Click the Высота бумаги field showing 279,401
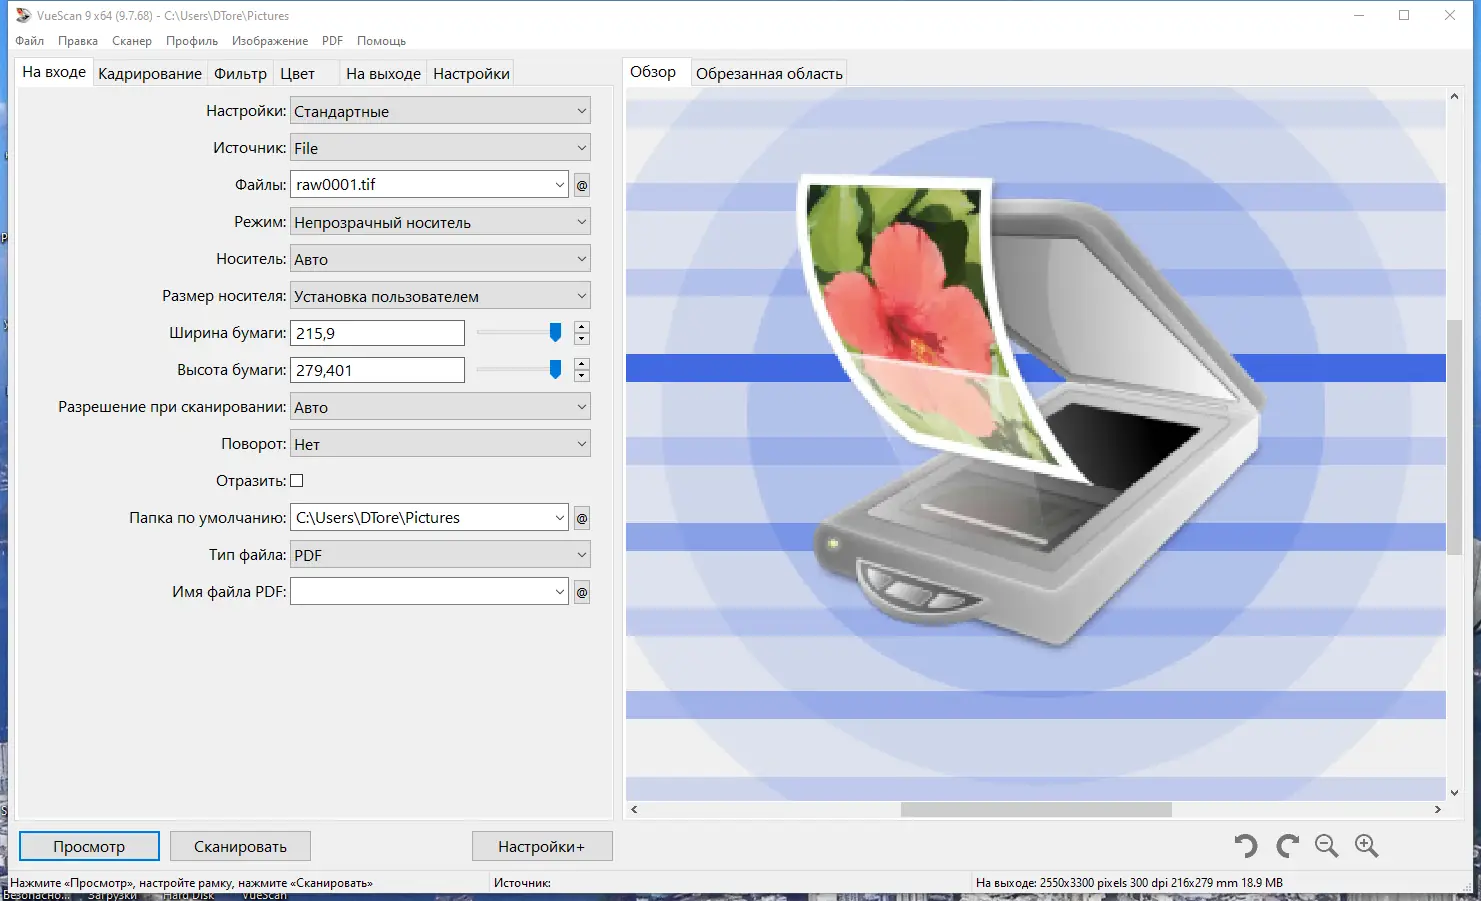 point(377,370)
